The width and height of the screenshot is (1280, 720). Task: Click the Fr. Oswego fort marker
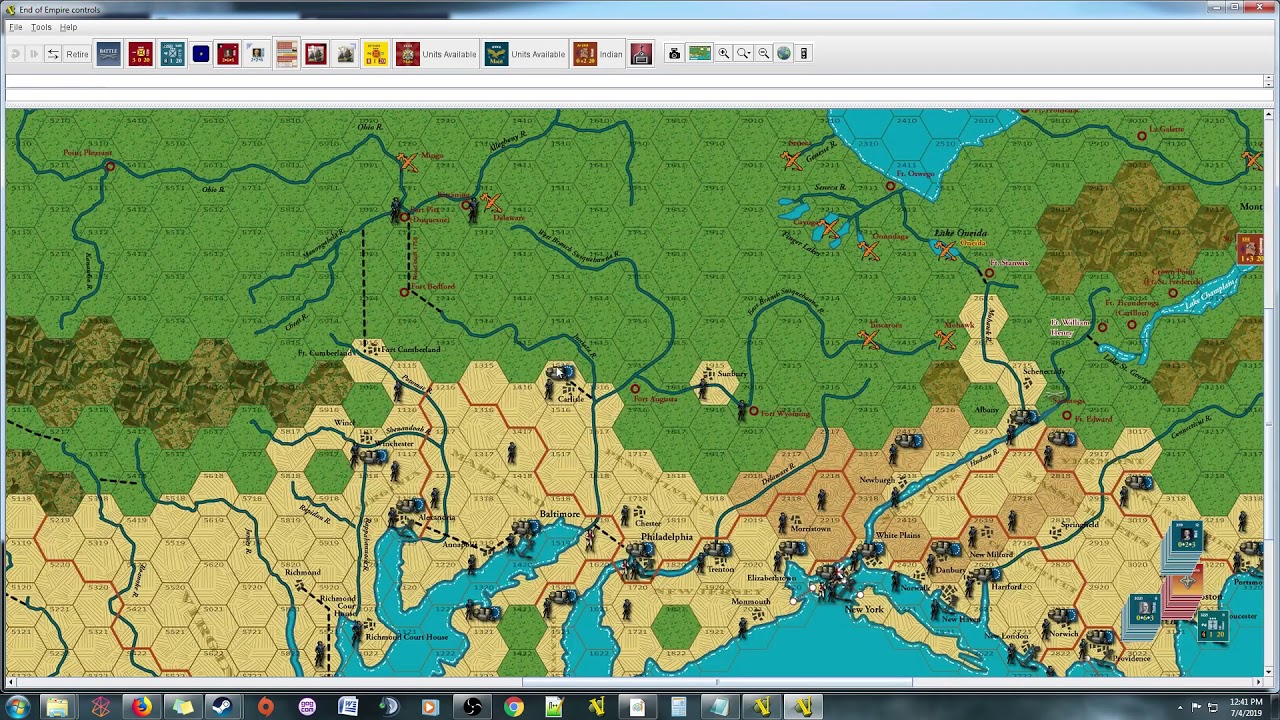(890, 186)
